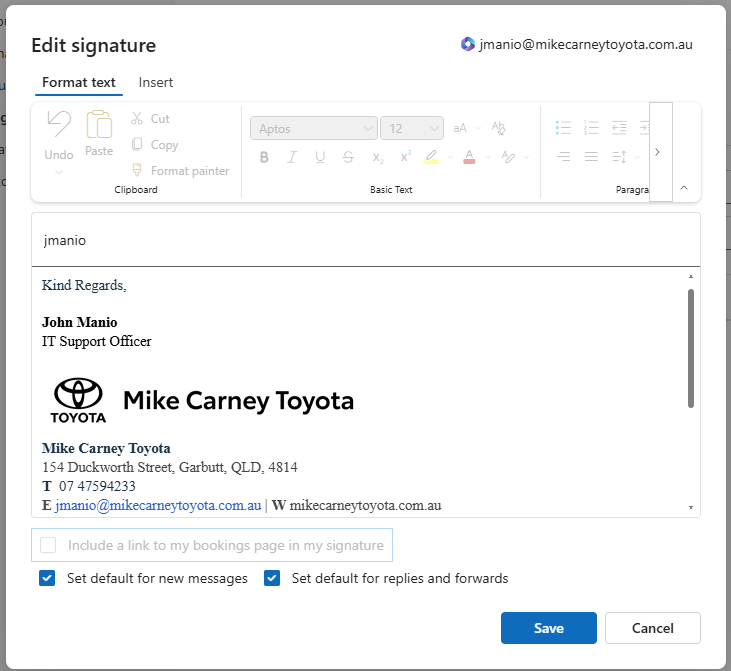
Task: Click the Paste clipboard icon
Action: pos(99,126)
